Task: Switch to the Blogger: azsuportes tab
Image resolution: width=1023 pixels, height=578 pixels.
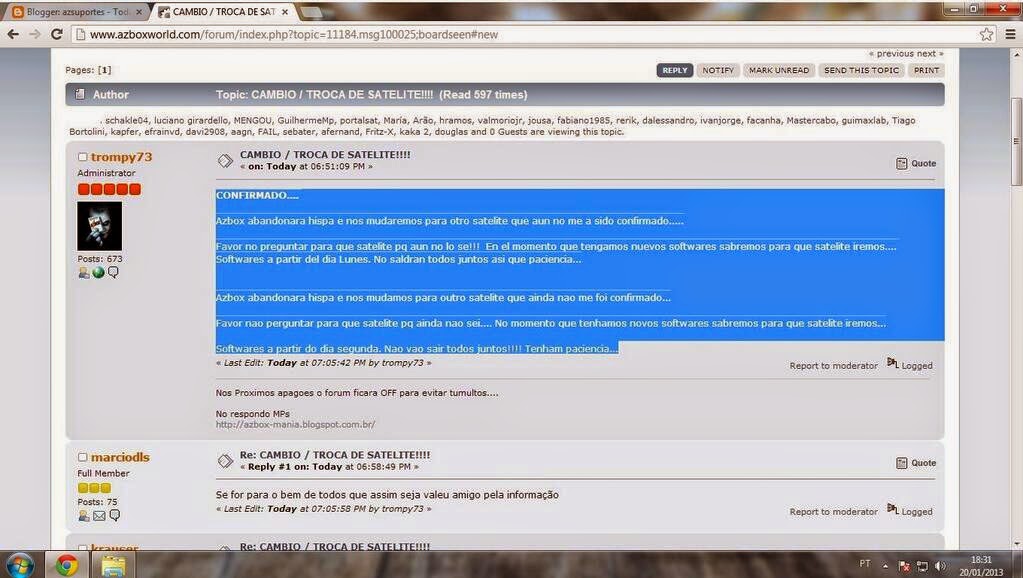Action: coord(77,12)
